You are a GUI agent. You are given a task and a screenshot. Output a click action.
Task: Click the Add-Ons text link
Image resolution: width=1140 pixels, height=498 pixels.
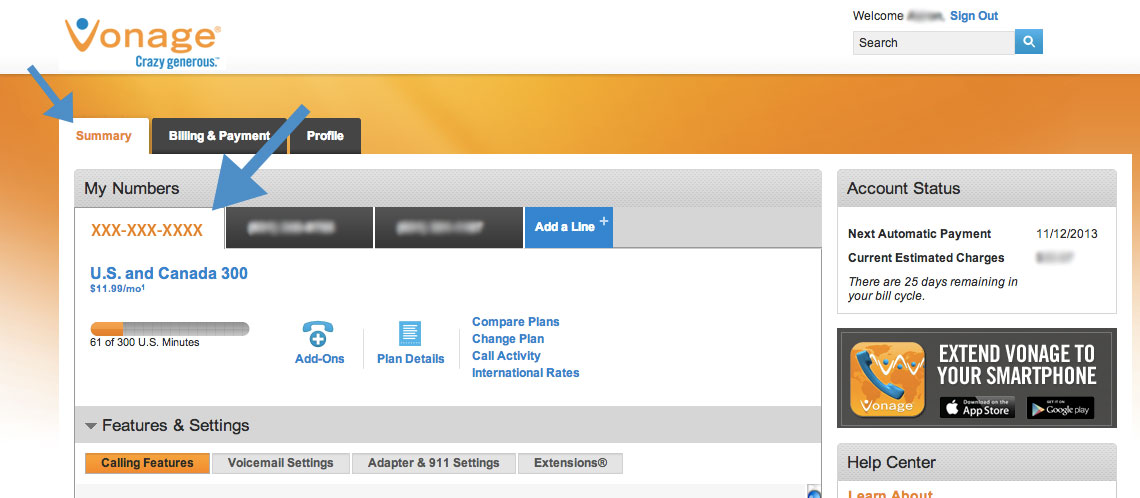[x=320, y=359]
